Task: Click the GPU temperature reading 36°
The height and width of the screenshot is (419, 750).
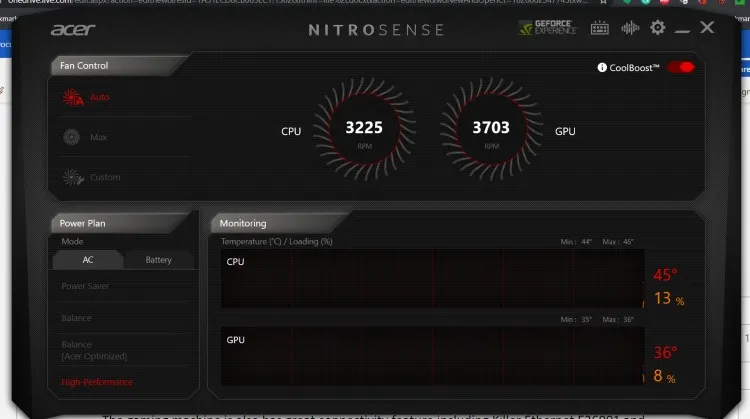Action: coord(665,353)
